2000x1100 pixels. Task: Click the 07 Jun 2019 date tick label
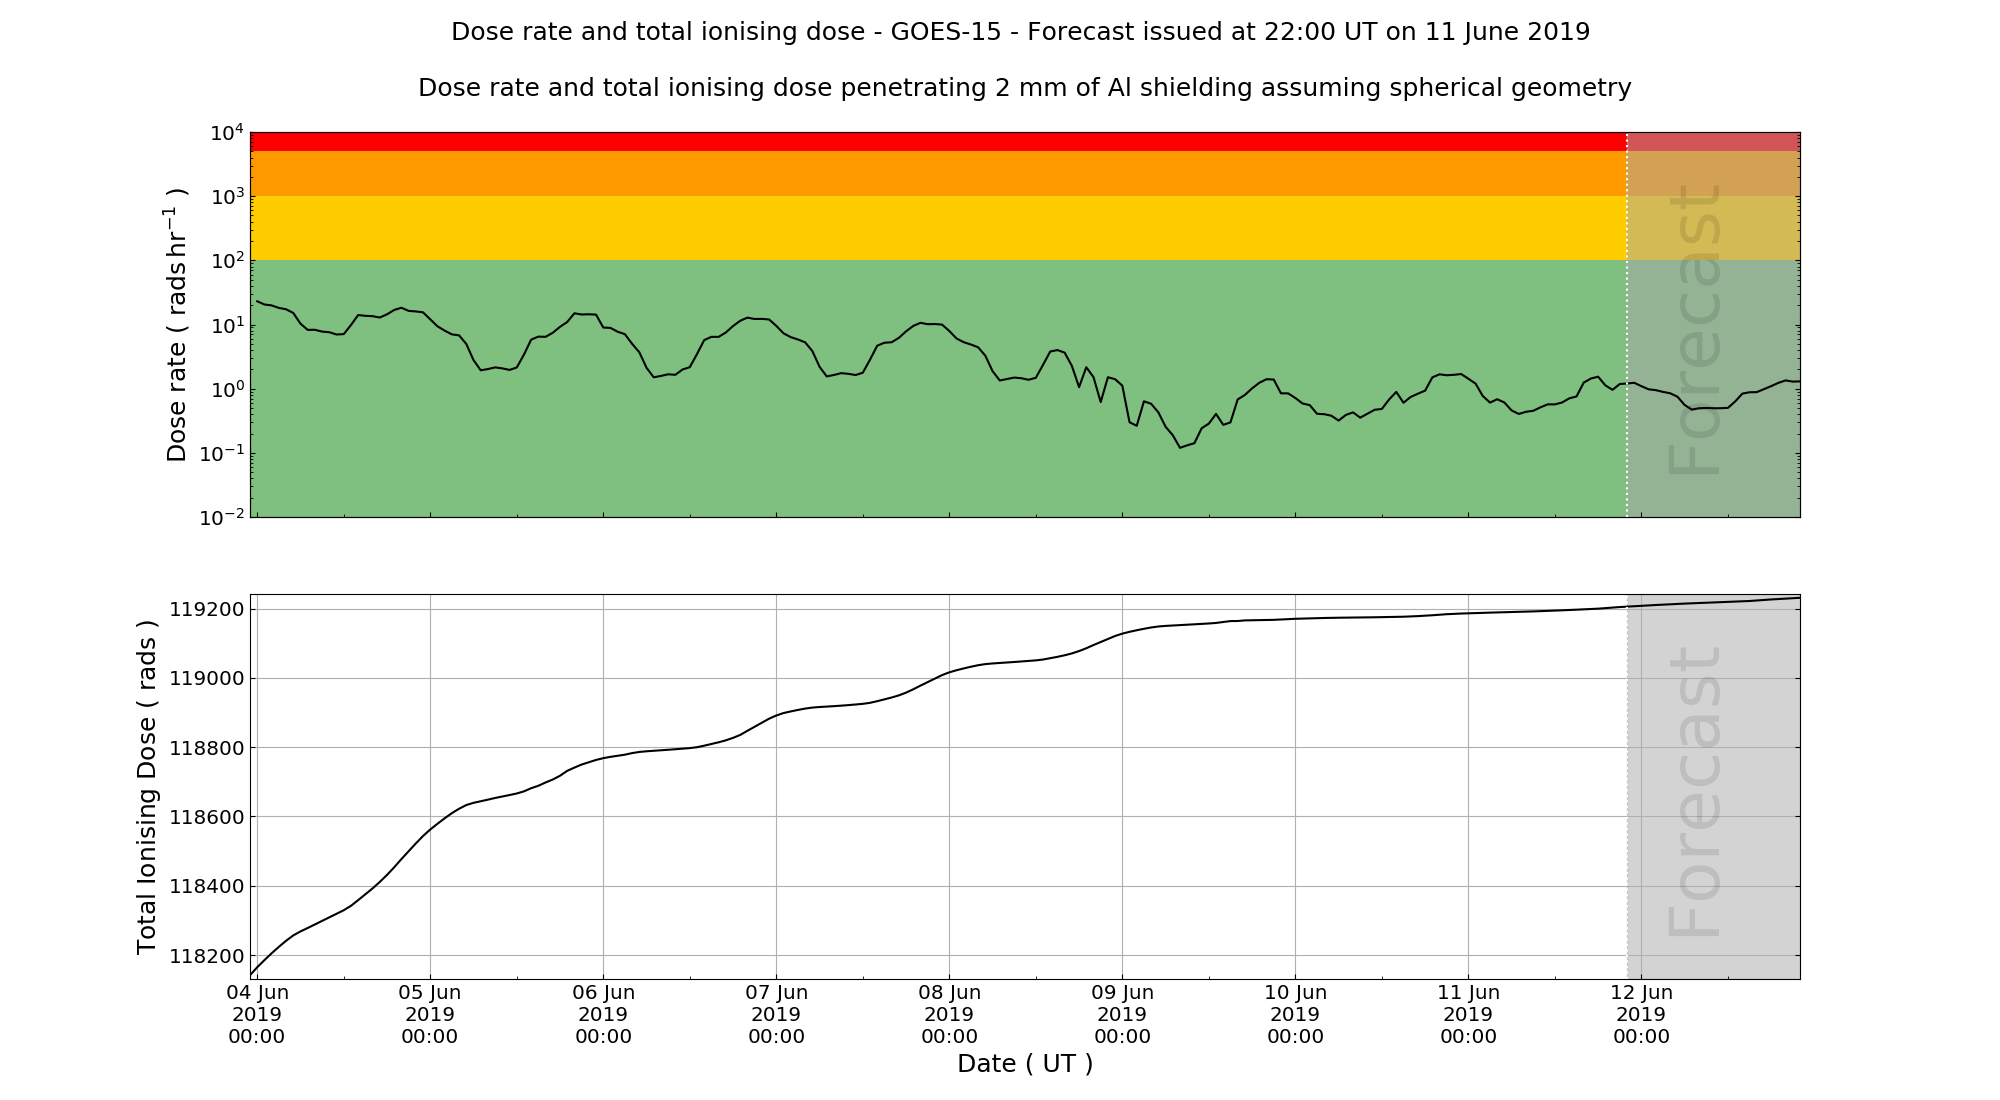pos(776,1014)
